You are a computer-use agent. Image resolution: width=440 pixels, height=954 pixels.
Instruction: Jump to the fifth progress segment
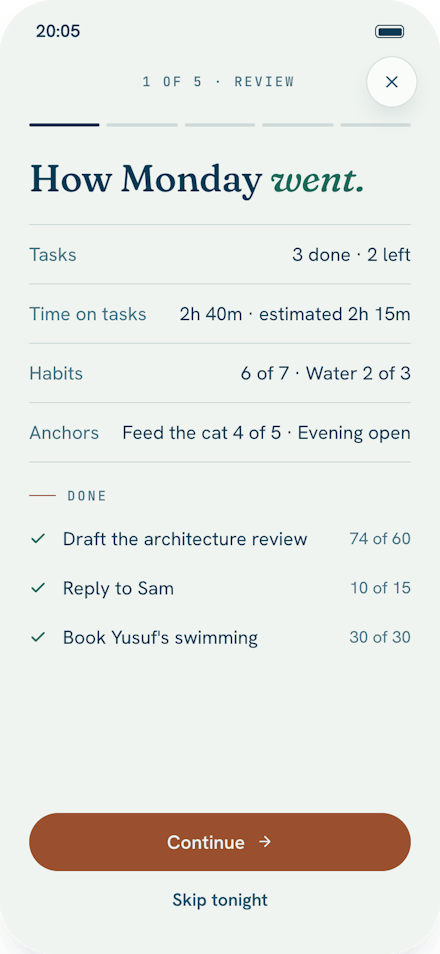tap(375, 125)
